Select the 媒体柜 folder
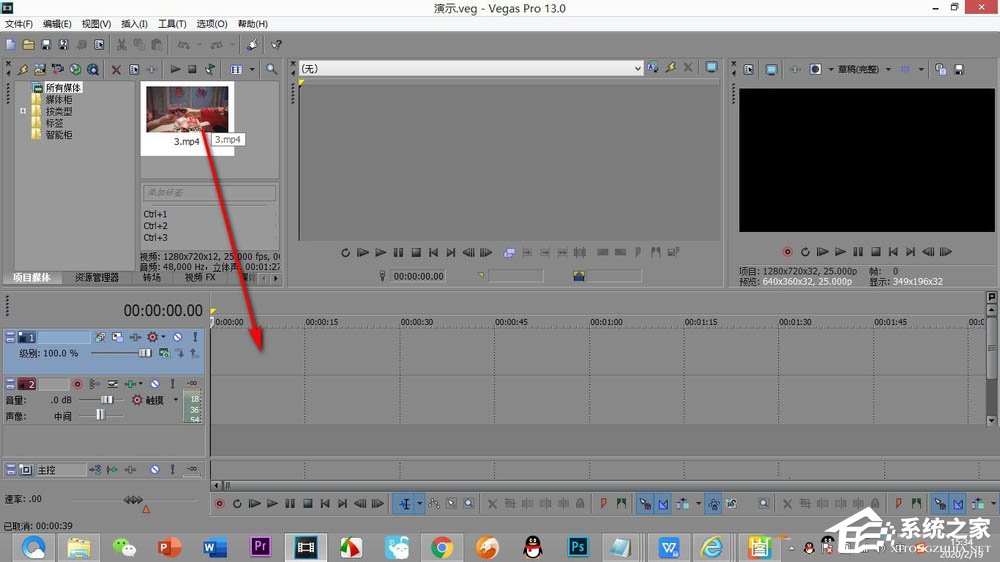Screen dimensions: 1000x562 tap(58, 100)
